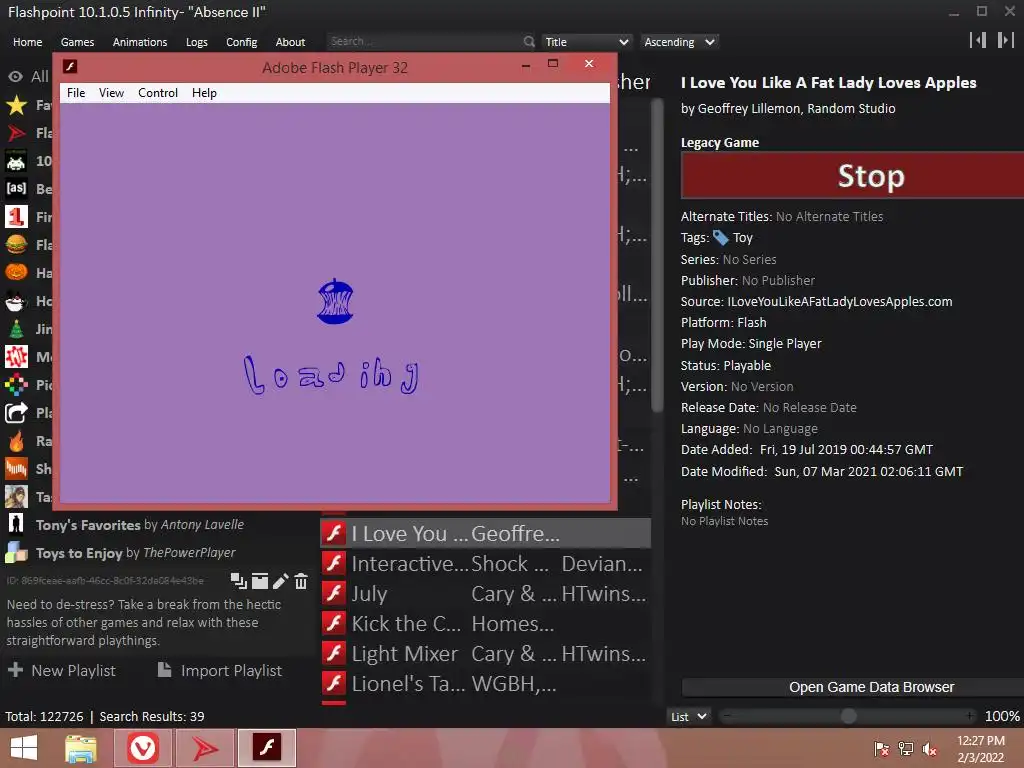Click the muted volume tray icon
The width and height of the screenshot is (1024, 768).
click(x=930, y=748)
